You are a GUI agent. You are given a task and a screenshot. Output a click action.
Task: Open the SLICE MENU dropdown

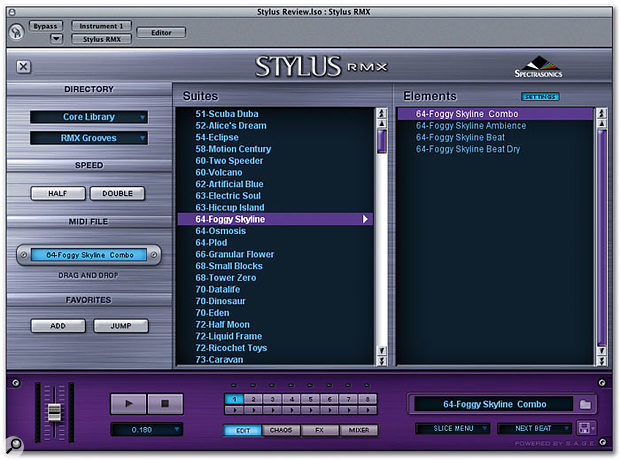[x=453, y=428]
